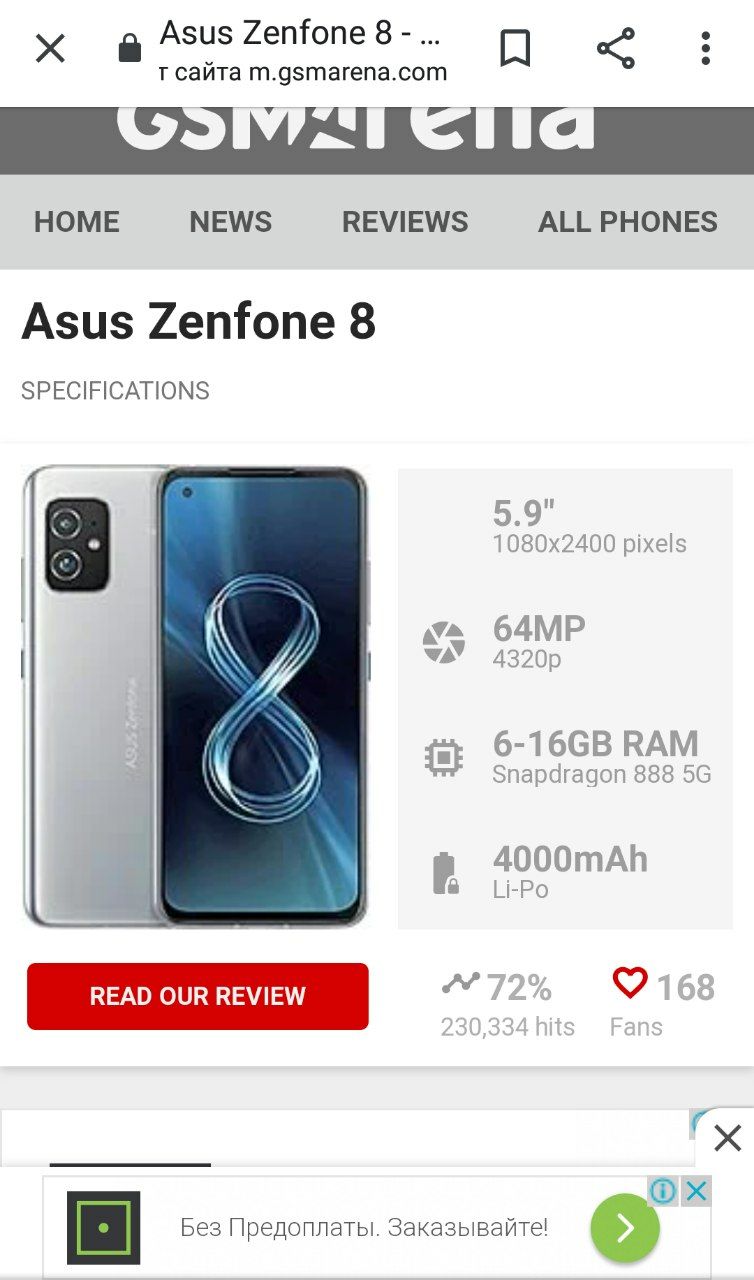Open the Asus Zenfone 8 phone image
The width and height of the screenshot is (754, 1280).
(x=196, y=696)
